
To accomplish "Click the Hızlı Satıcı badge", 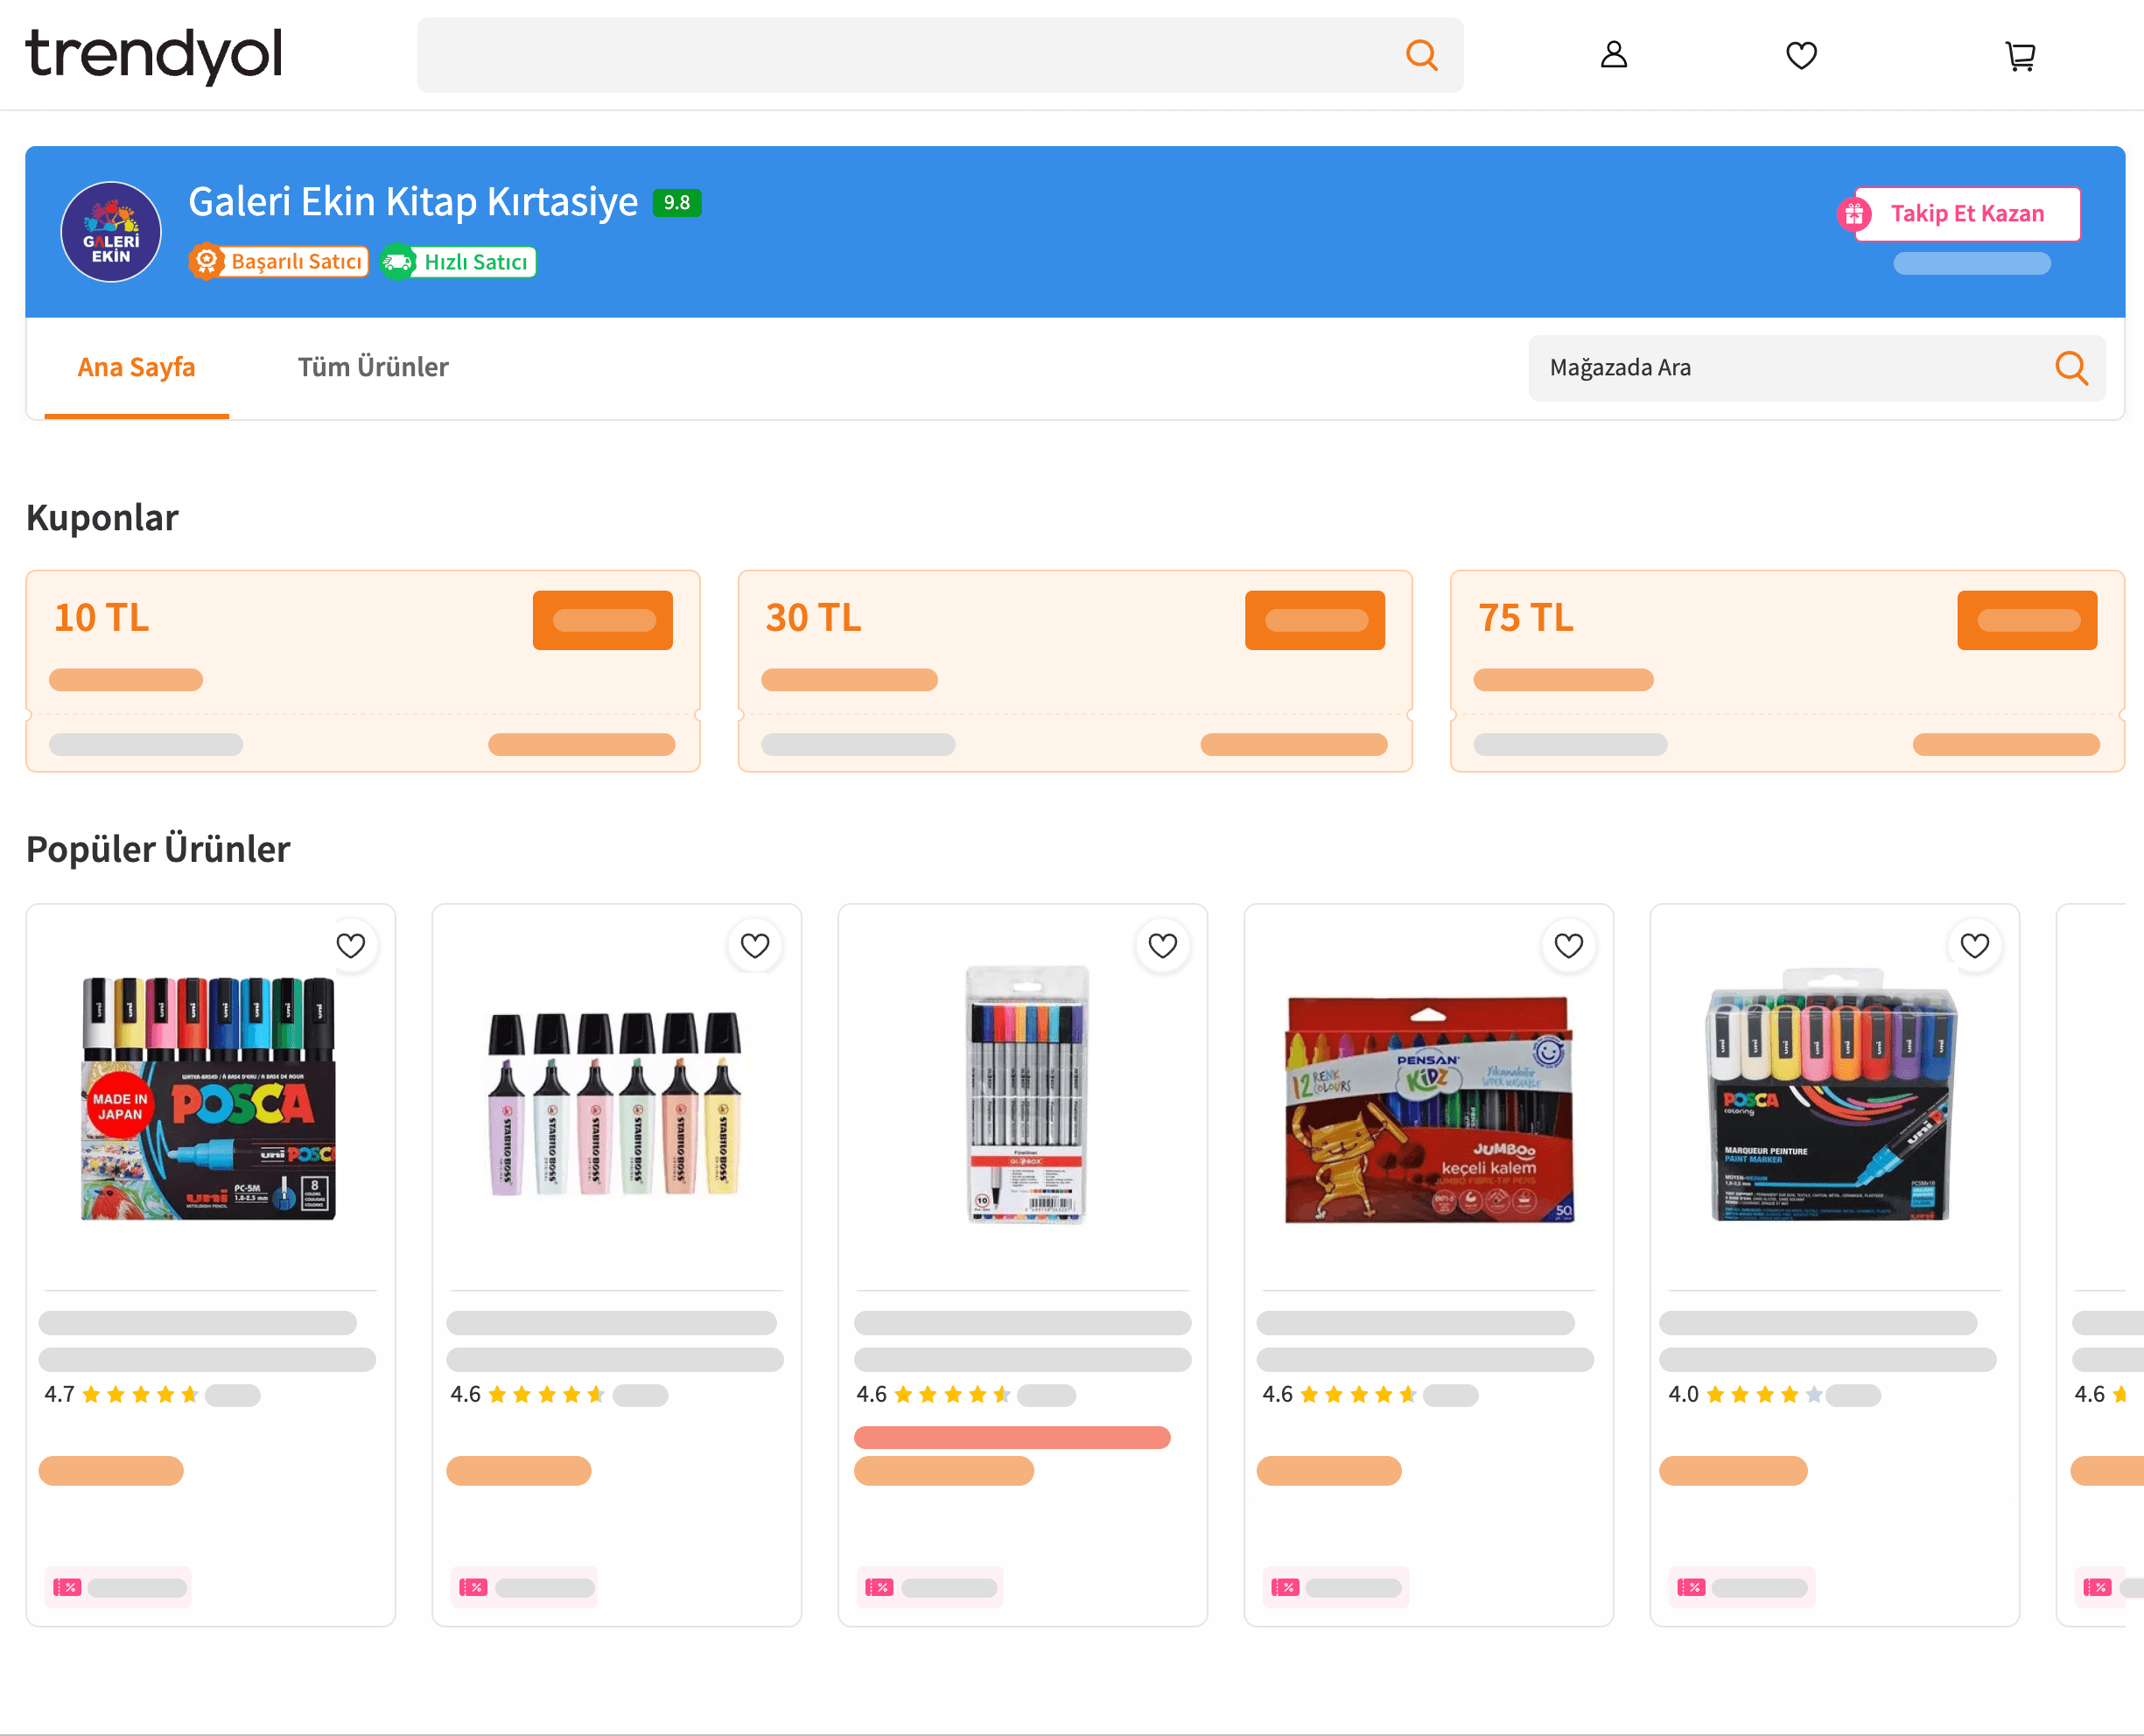I will 459,262.
